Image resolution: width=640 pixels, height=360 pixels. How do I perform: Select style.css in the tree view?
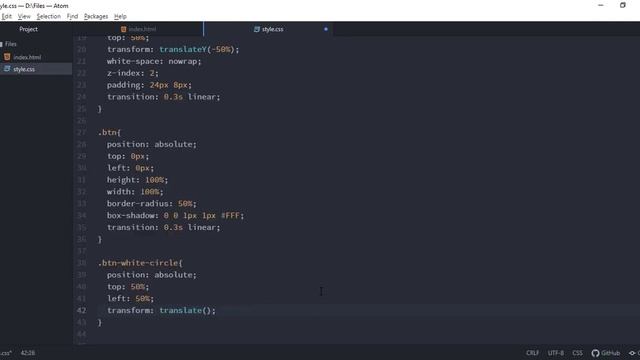tap(24, 69)
